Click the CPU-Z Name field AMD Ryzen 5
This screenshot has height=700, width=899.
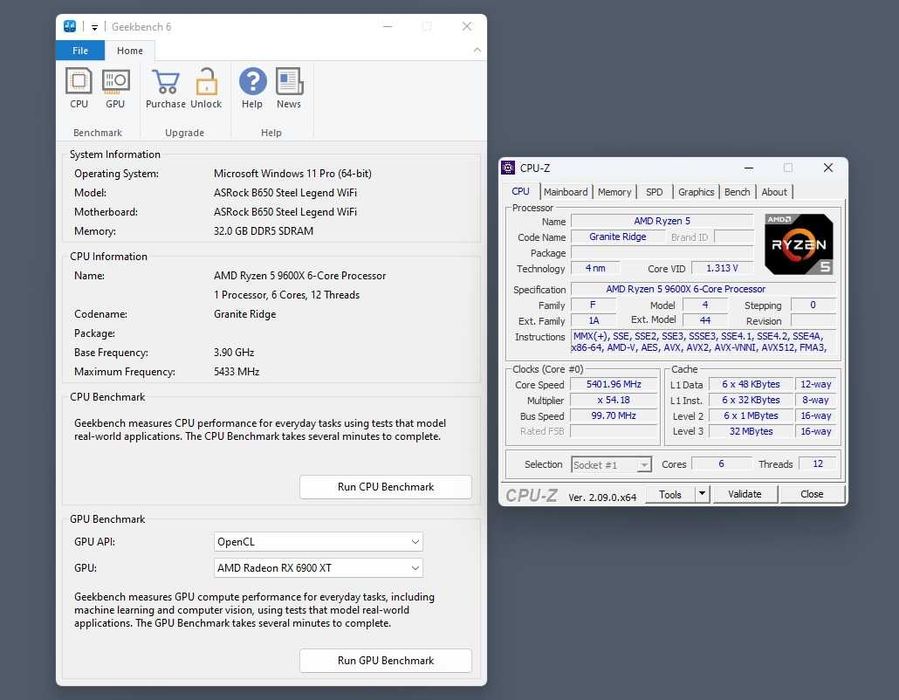point(662,221)
